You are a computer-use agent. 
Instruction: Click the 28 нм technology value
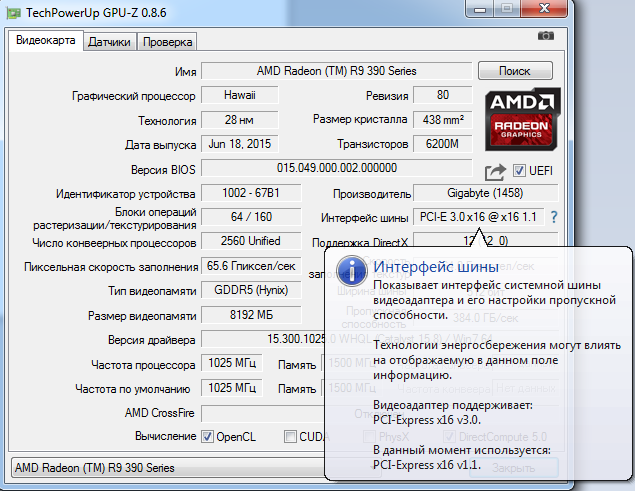[x=240, y=120]
